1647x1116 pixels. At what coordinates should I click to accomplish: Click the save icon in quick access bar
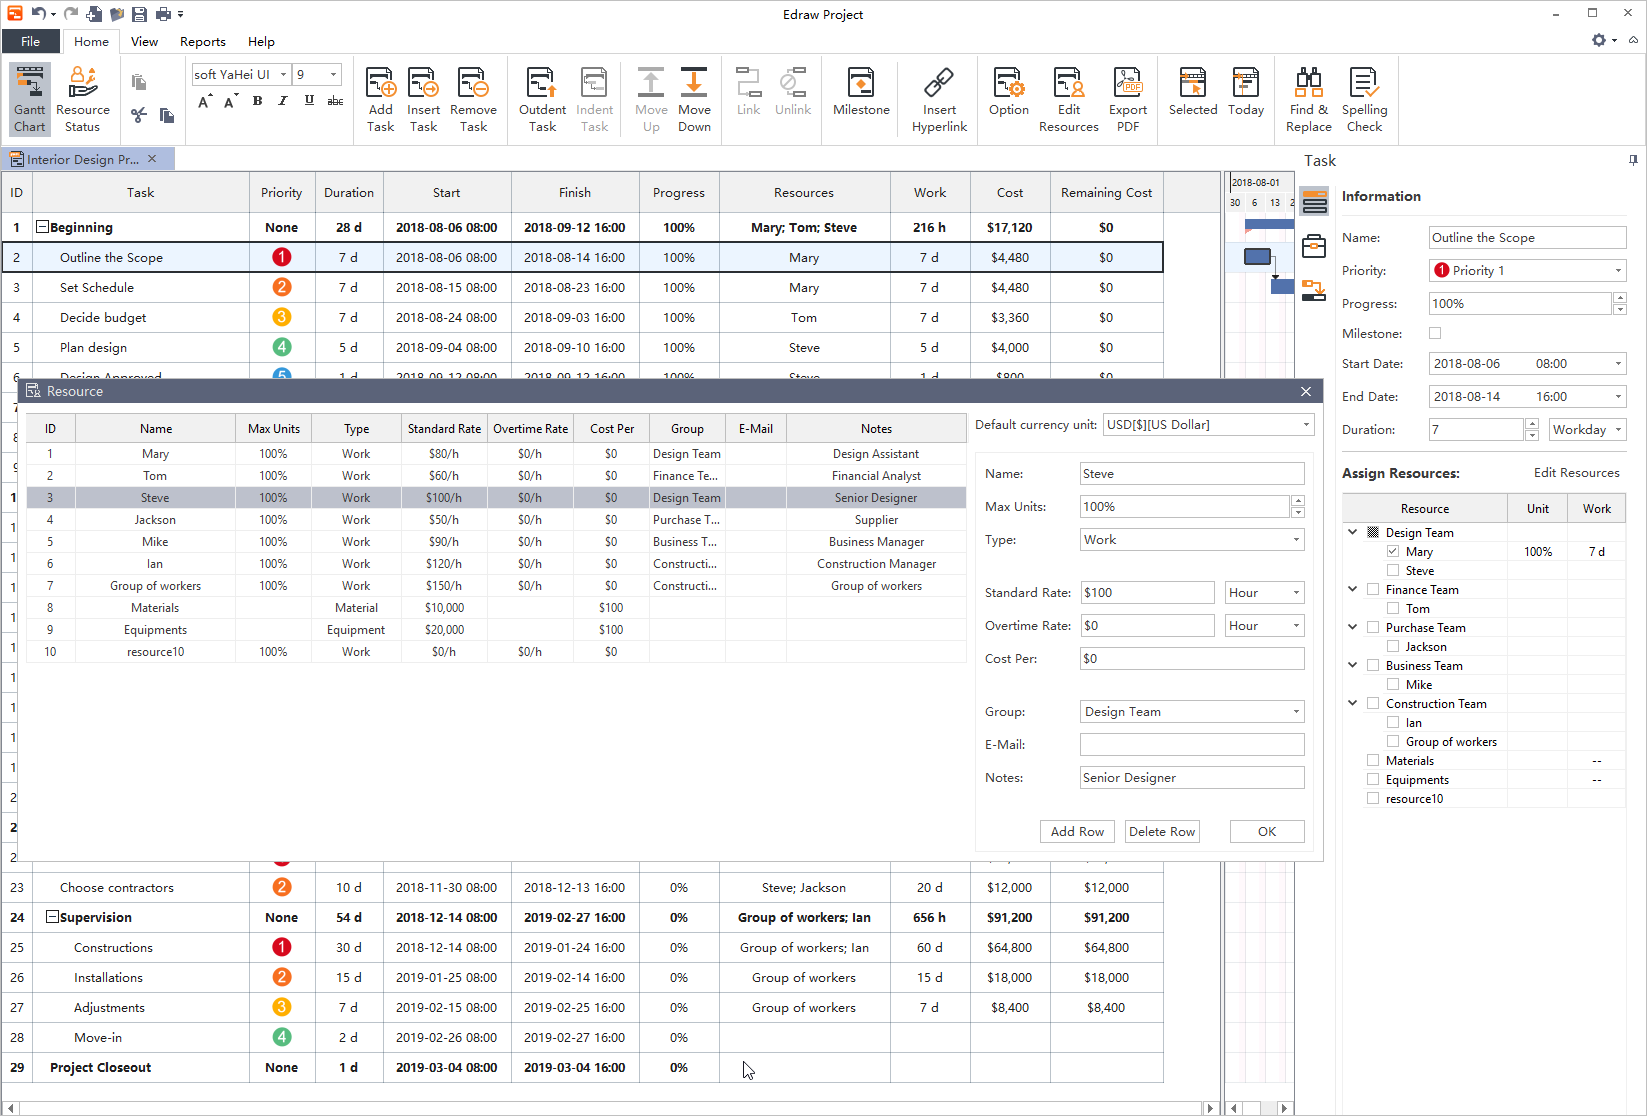coord(139,14)
